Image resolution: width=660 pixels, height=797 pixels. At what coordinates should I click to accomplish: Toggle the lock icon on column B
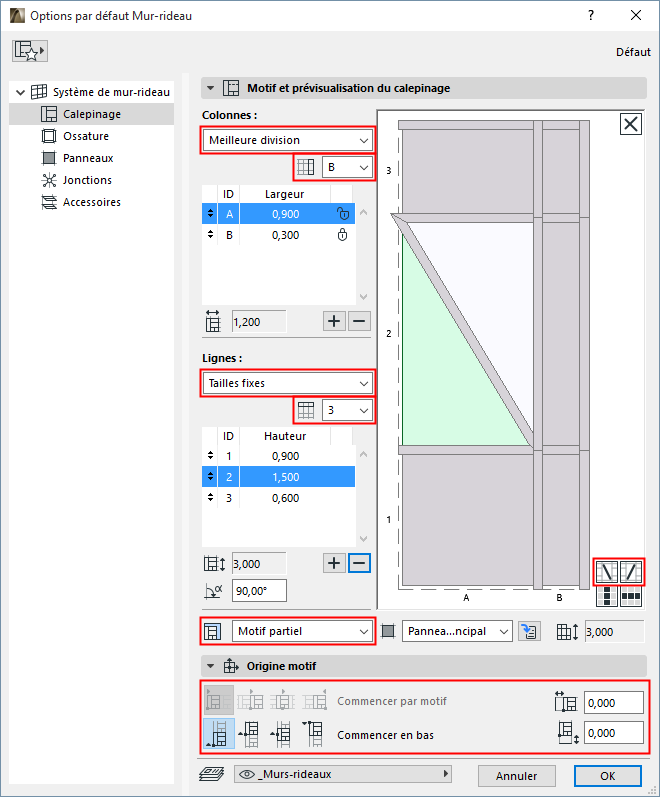(x=343, y=235)
